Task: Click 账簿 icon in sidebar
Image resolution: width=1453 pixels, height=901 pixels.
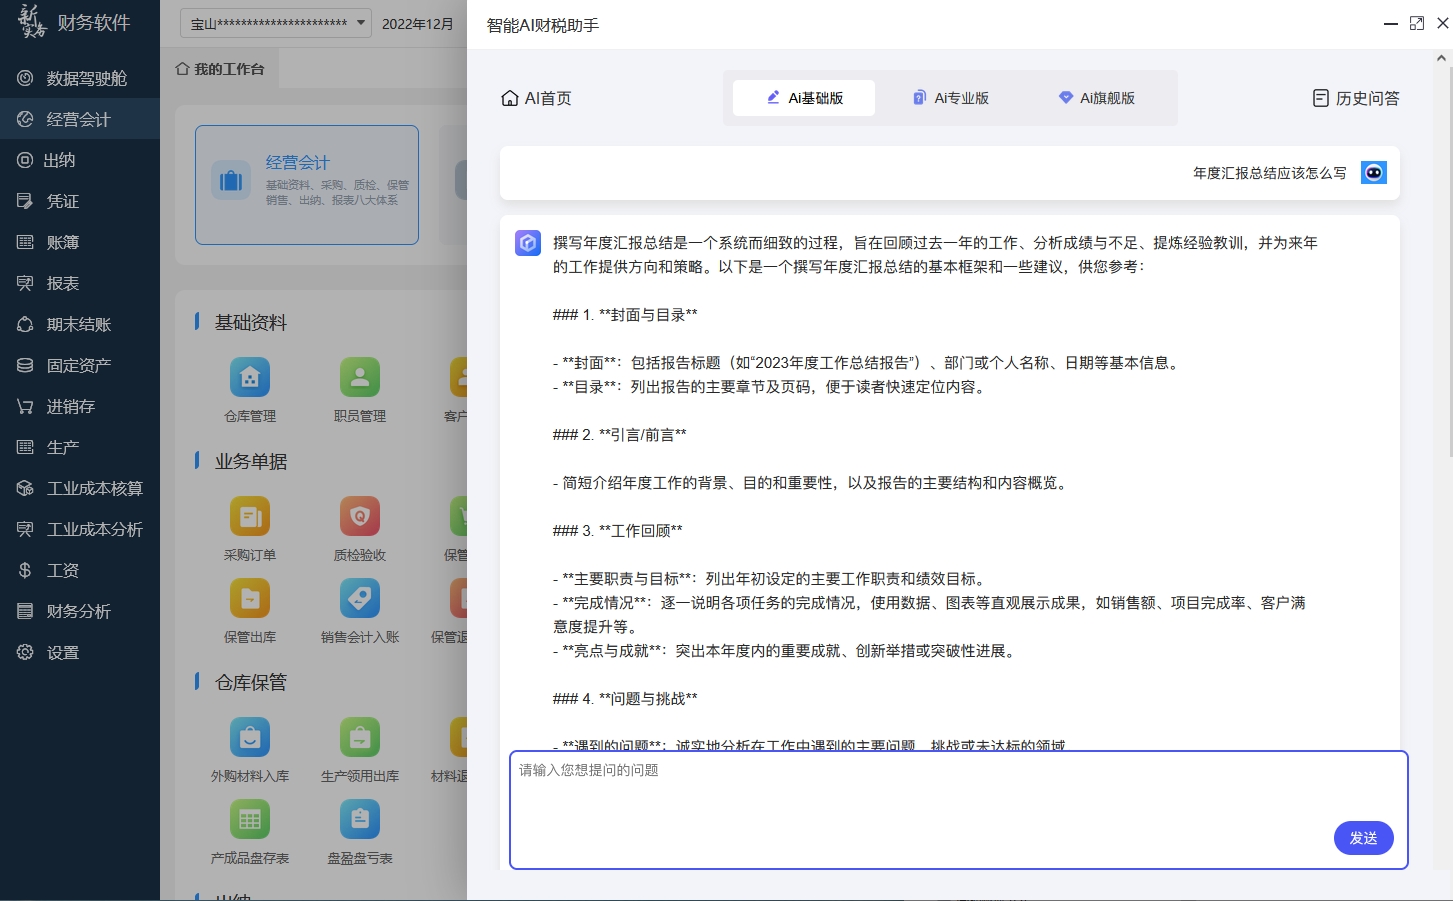Action: (25, 242)
